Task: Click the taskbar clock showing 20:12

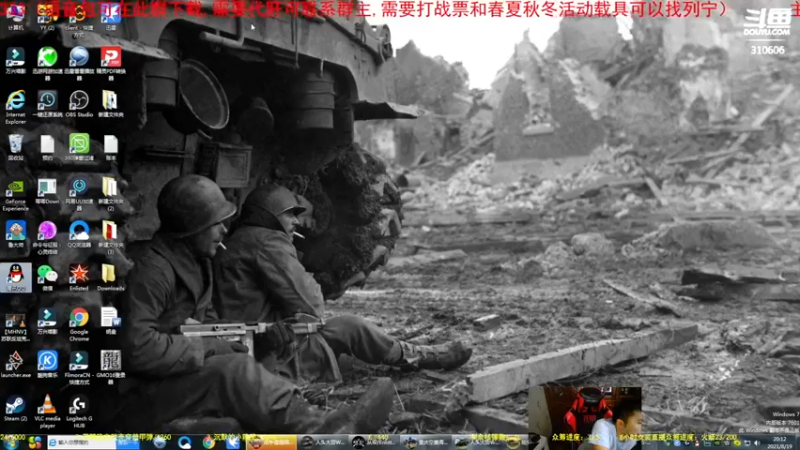Action: point(780,442)
